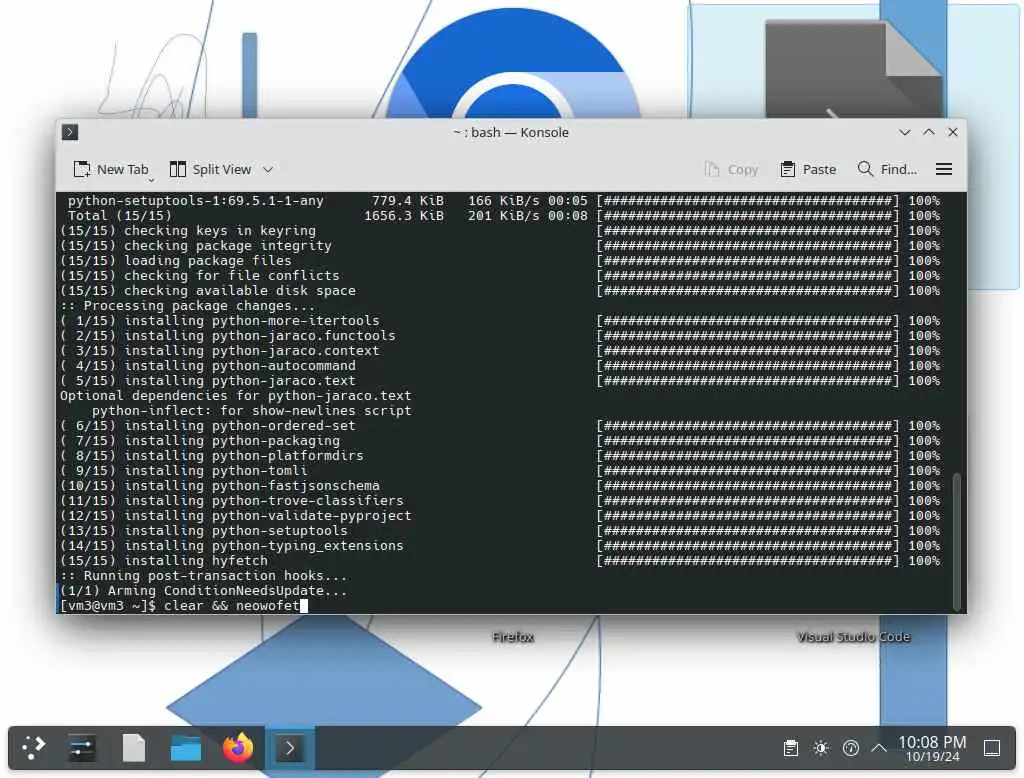Open the blank document icon in taskbar
1024x778 pixels.
pyautogui.click(x=134, y=747)
